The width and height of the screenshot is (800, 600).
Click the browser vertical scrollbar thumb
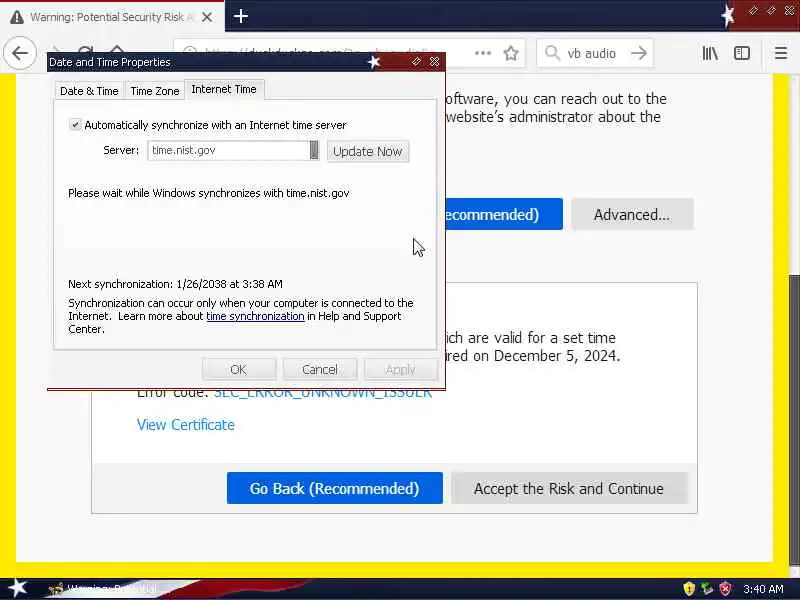(x=794, y=418)
